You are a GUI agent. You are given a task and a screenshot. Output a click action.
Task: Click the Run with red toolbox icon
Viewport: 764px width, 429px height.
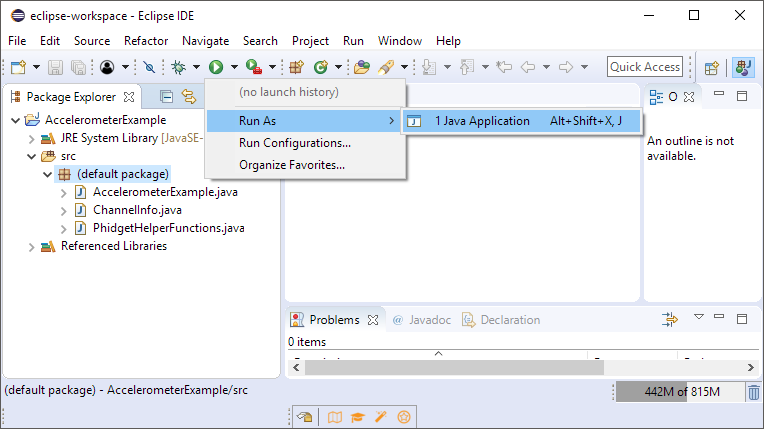coord(254,67)
